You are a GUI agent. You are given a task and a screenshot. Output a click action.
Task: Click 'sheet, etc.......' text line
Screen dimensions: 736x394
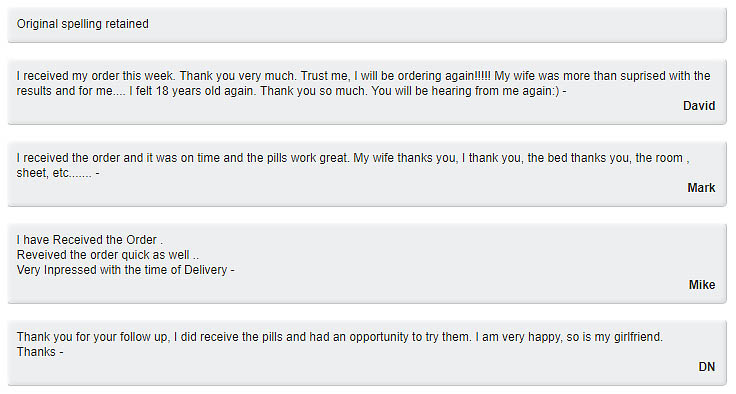pyautogui.click(x=58, y=173)
